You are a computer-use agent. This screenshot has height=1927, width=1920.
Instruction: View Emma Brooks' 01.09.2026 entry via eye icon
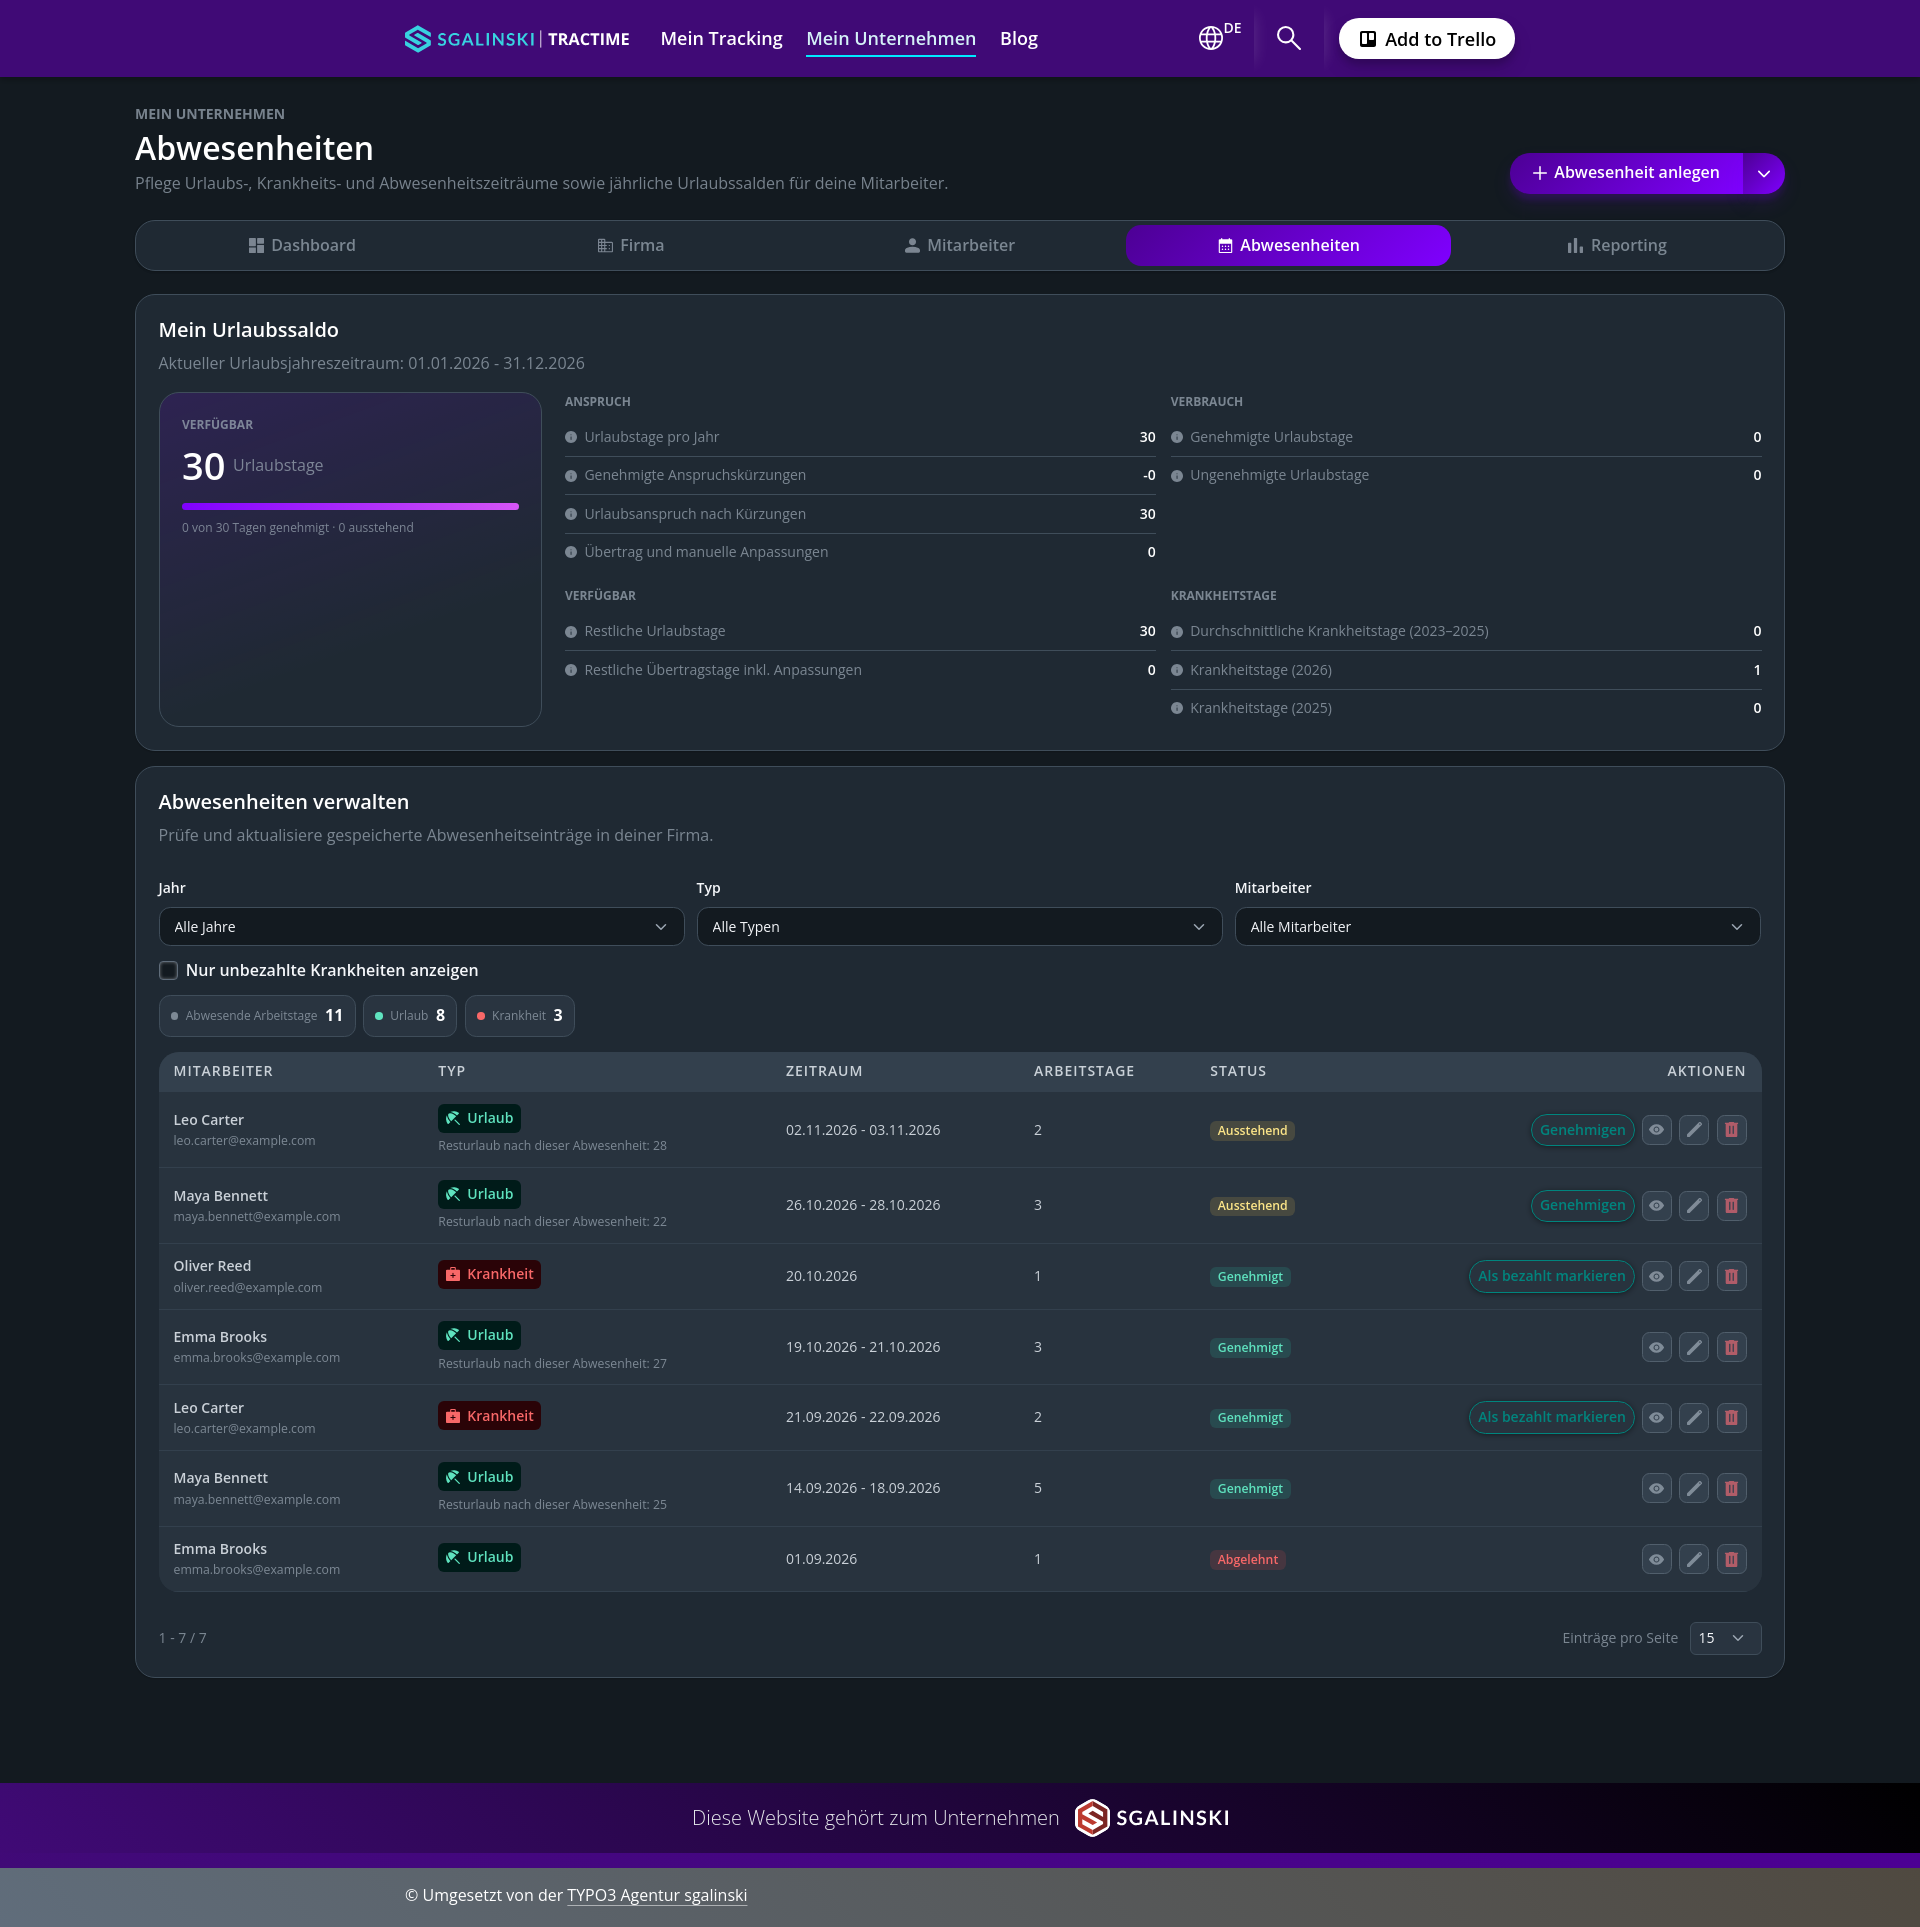click(x=1657, y=1559)
